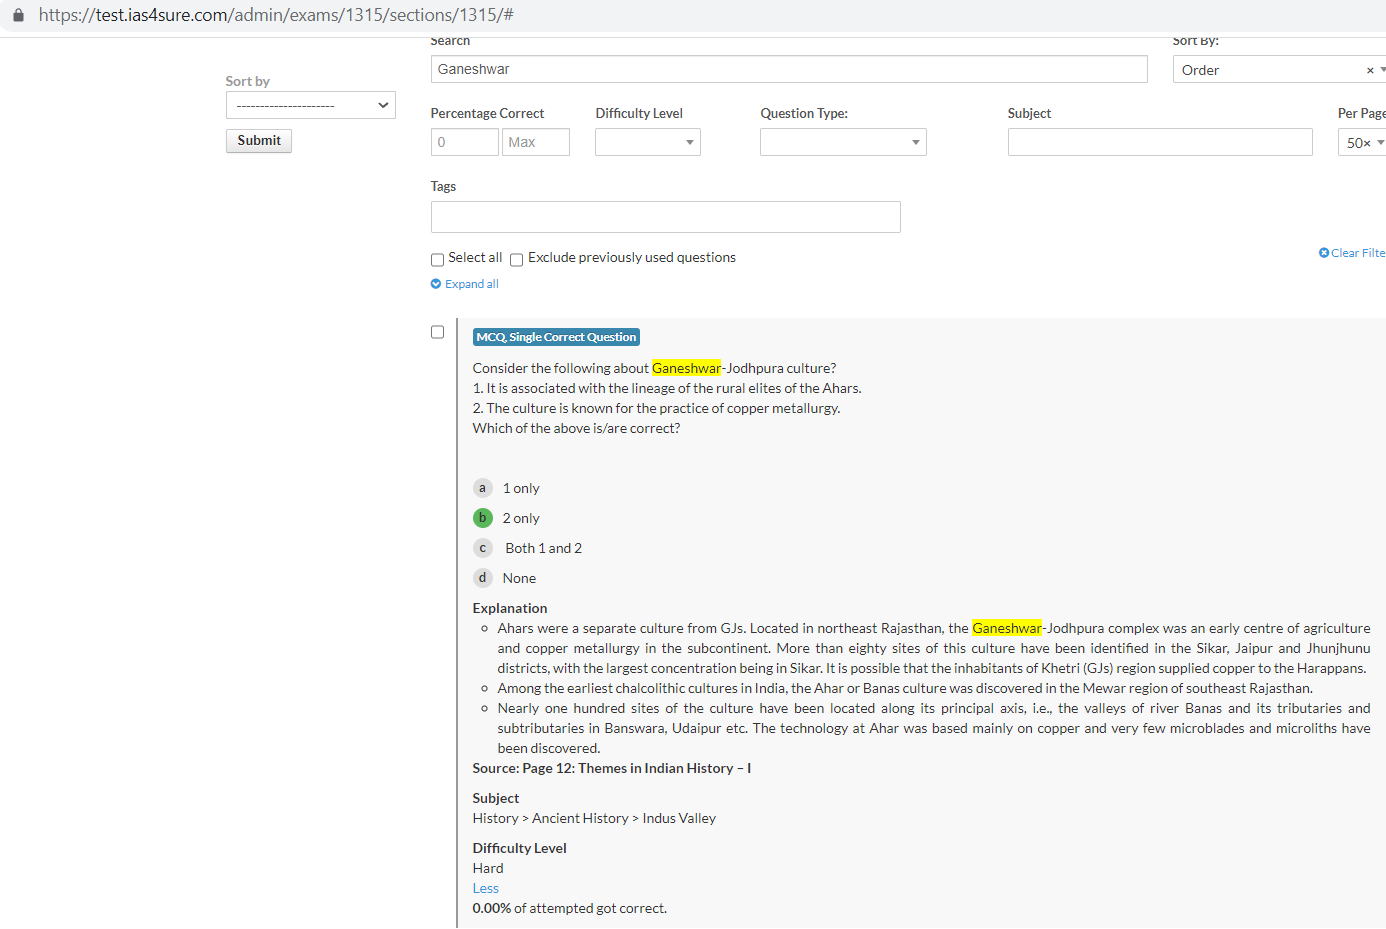Check the question's selection checkbox
Screen dimensions: 1386x929
pos(437,332)
